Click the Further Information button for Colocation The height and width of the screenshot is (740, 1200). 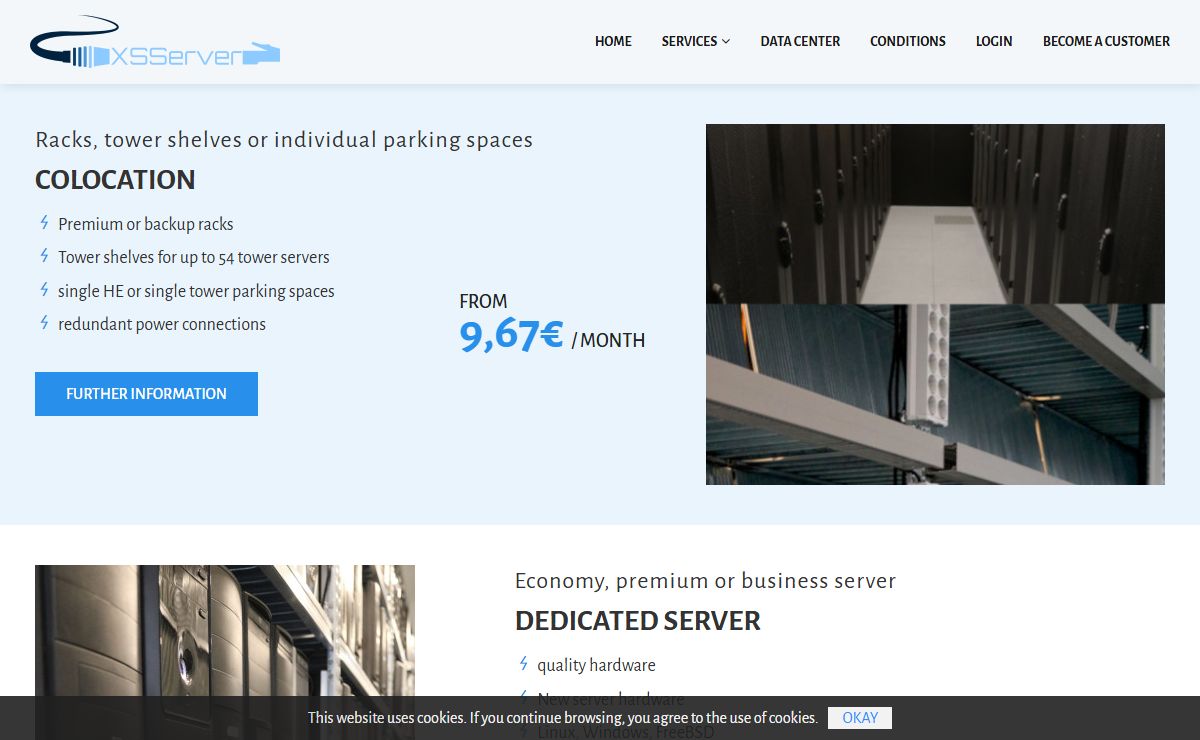[x=146, y=394]
